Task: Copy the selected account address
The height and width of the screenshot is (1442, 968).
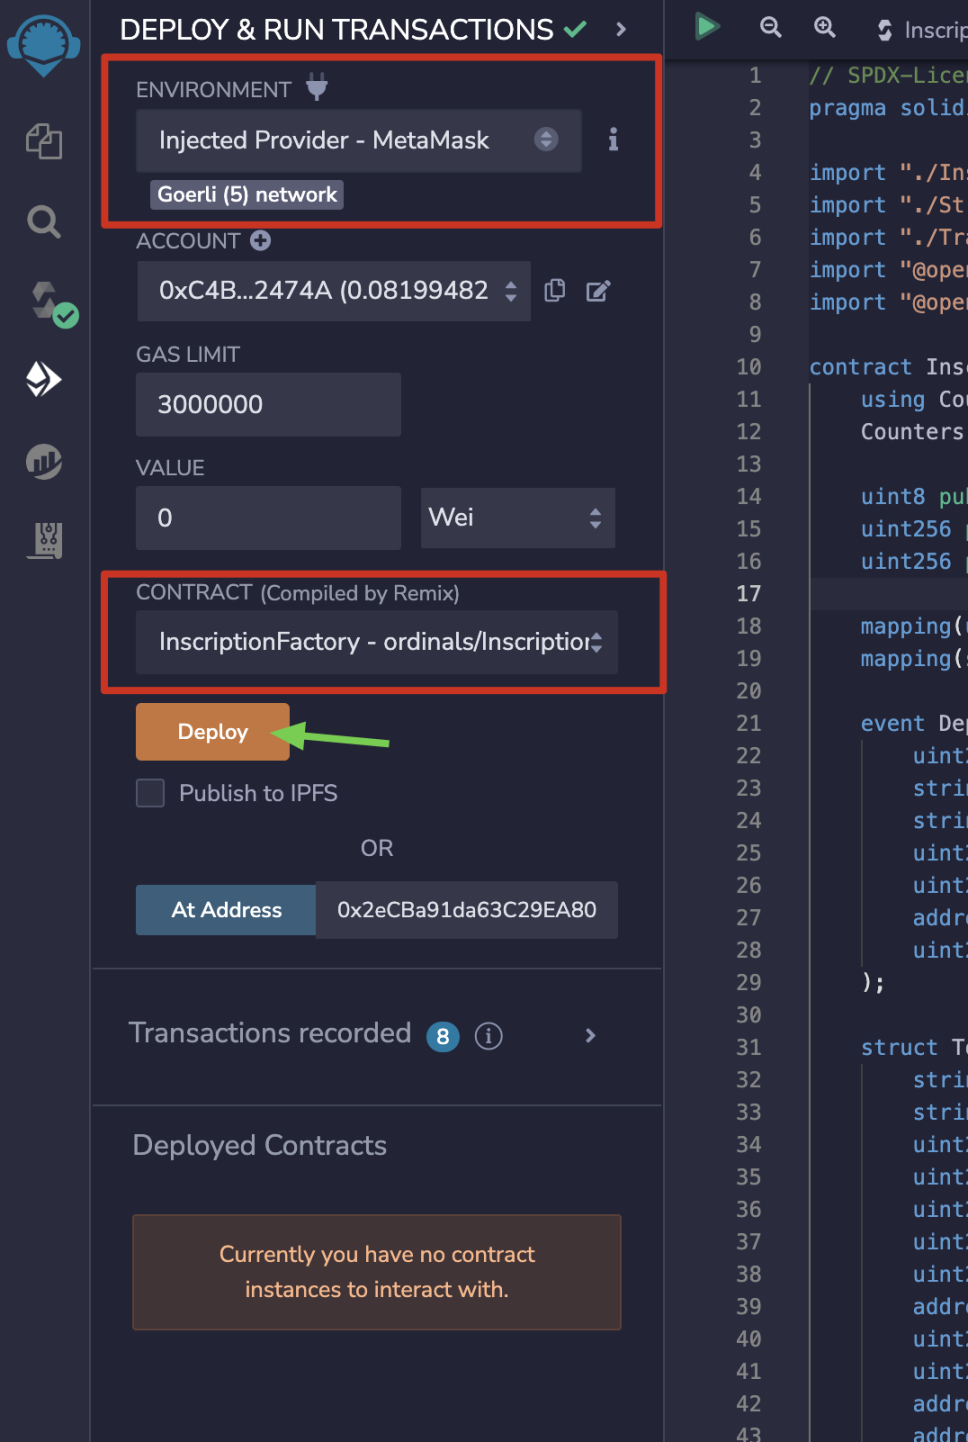Action: point(554,291)
